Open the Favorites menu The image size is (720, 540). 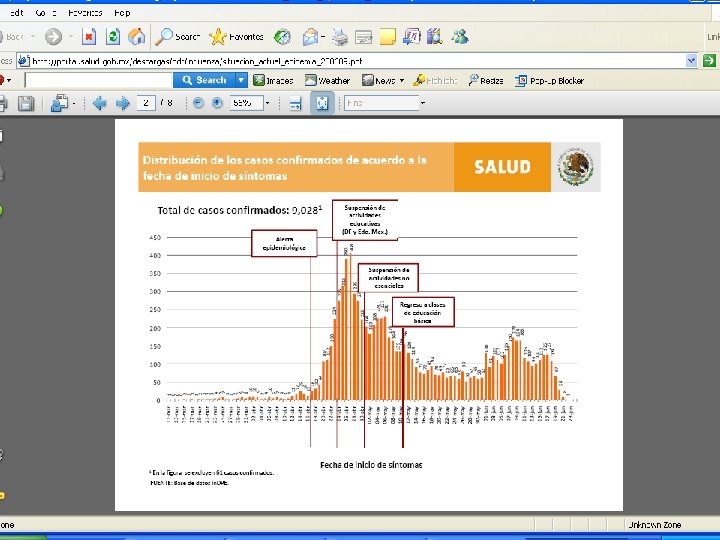(85, 13)
